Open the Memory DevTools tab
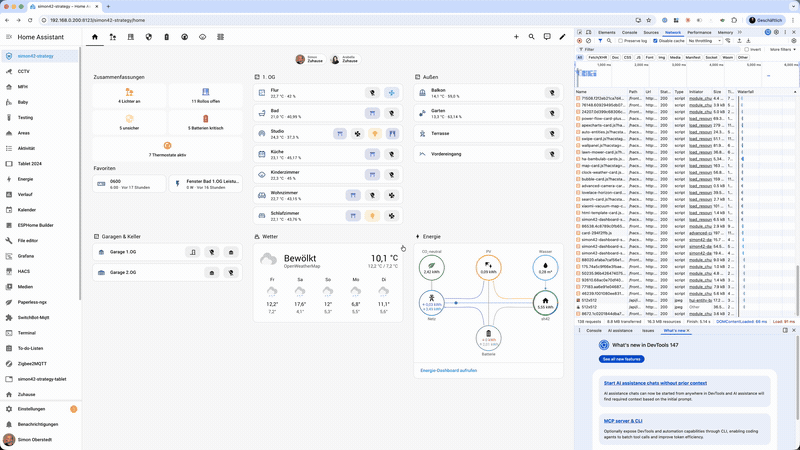The image size is (800, 450). [725, 32]
